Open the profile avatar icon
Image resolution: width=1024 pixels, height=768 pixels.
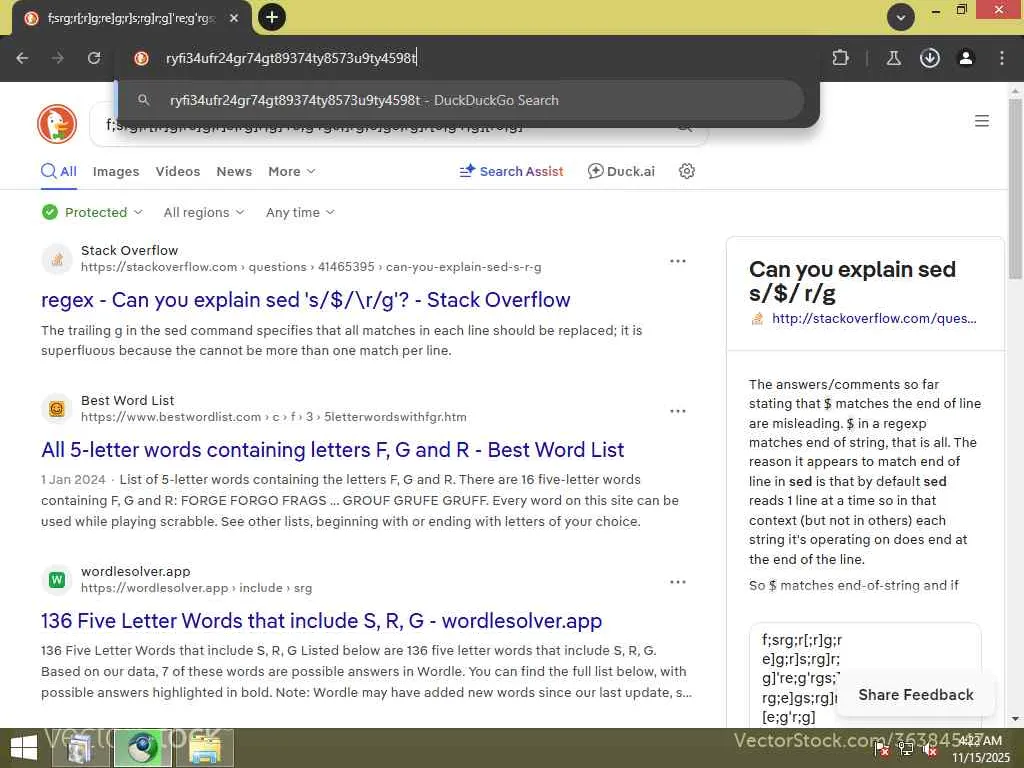pyautogui.click(x=965, y=58)
